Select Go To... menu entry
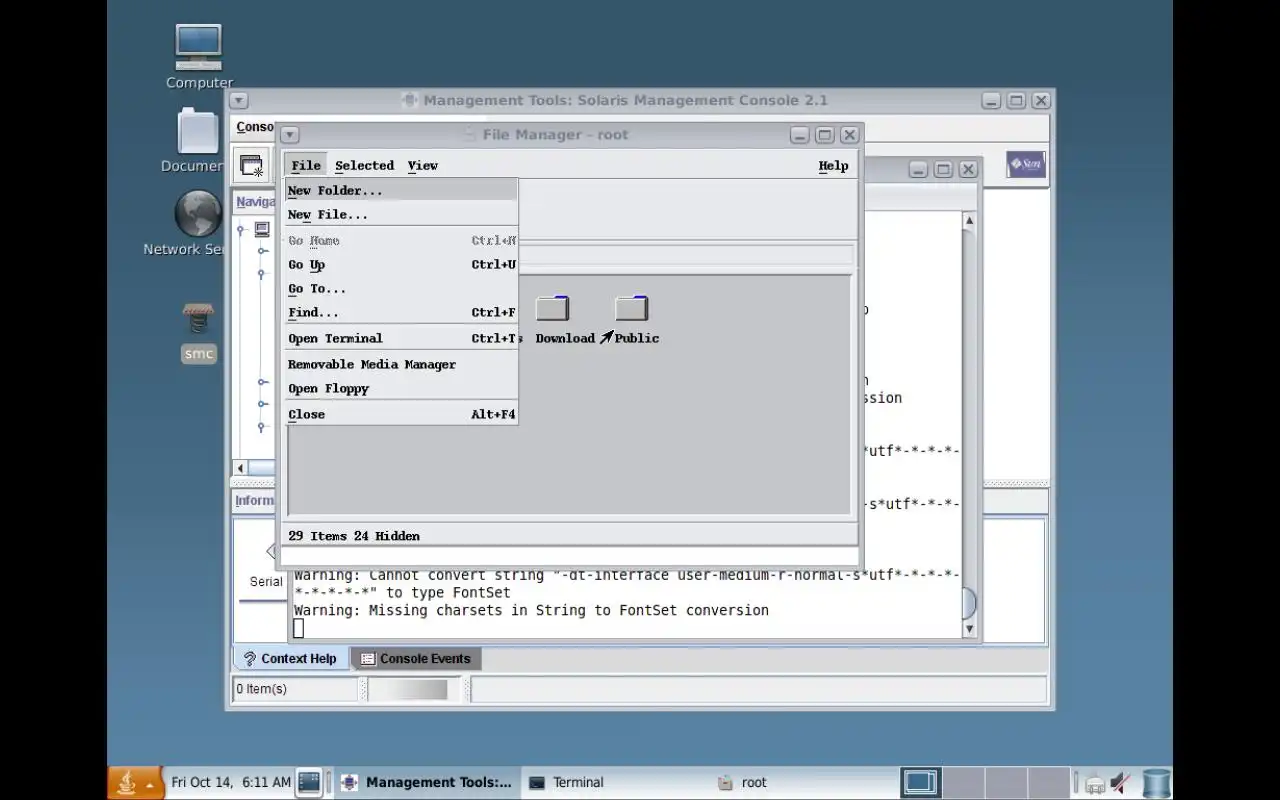Image resolution: width=1280 pixels, height=800 pixels. (401, 288)
